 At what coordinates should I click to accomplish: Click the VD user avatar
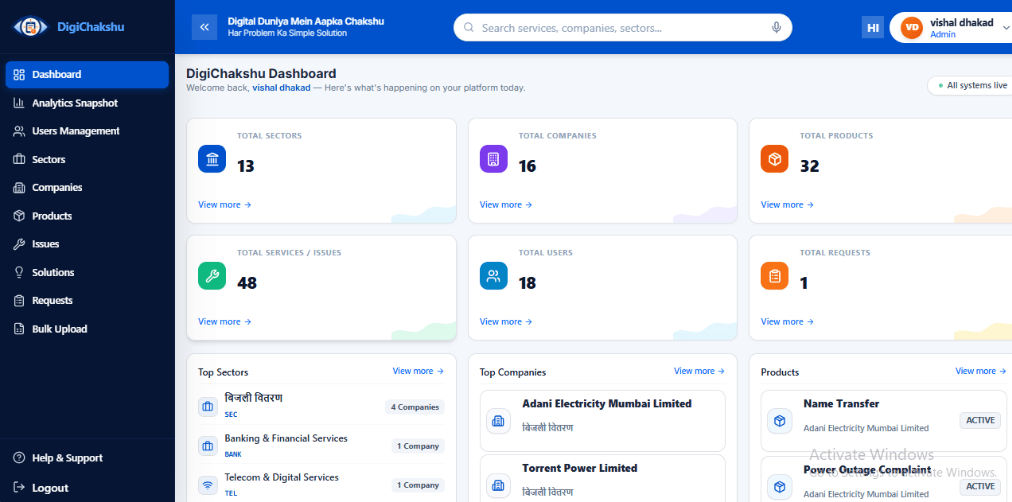[911, 28]
